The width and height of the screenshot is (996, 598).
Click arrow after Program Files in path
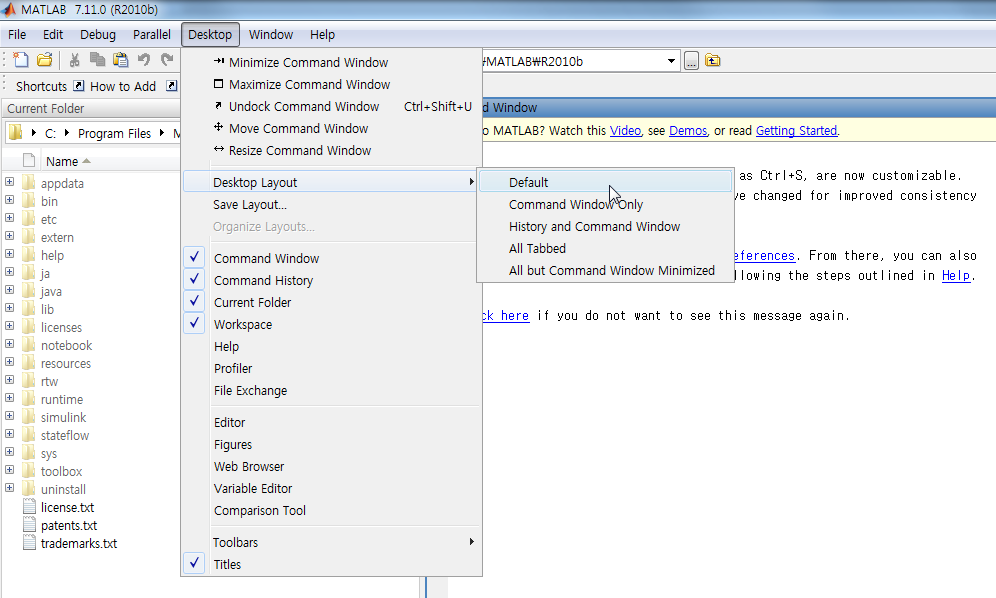[162, 133]
